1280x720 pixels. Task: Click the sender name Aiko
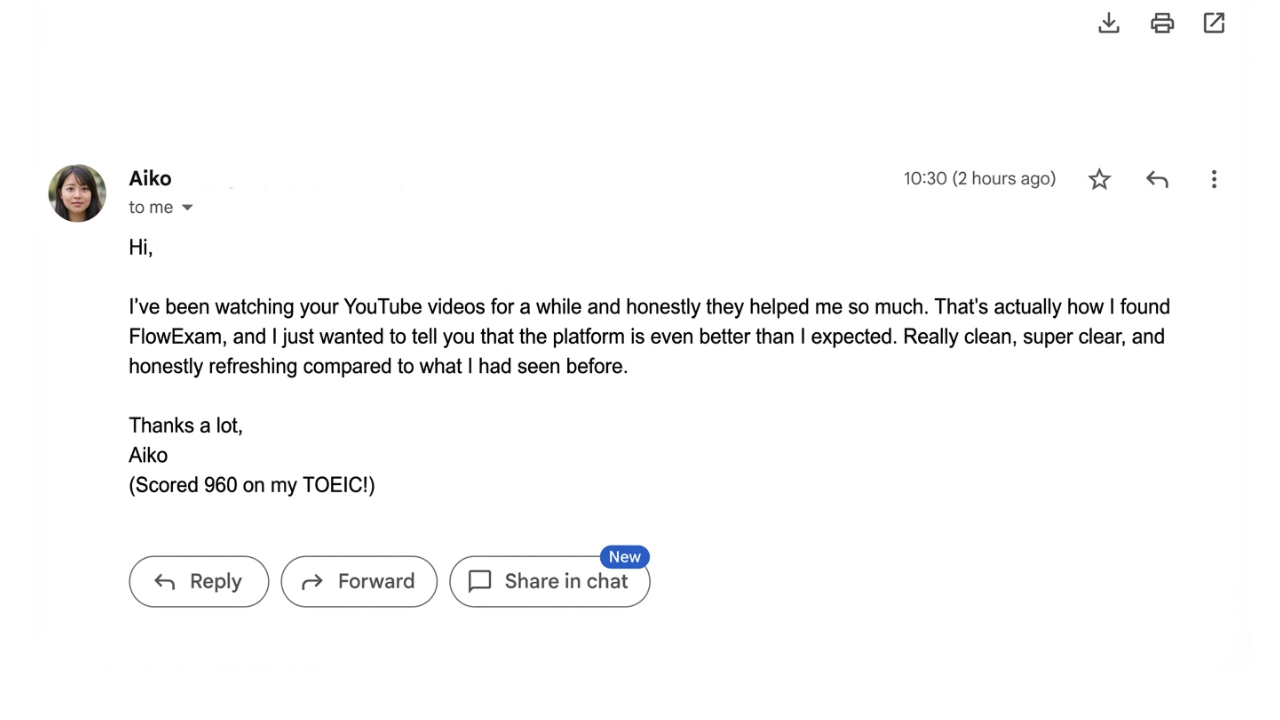[x=150, y=178]
